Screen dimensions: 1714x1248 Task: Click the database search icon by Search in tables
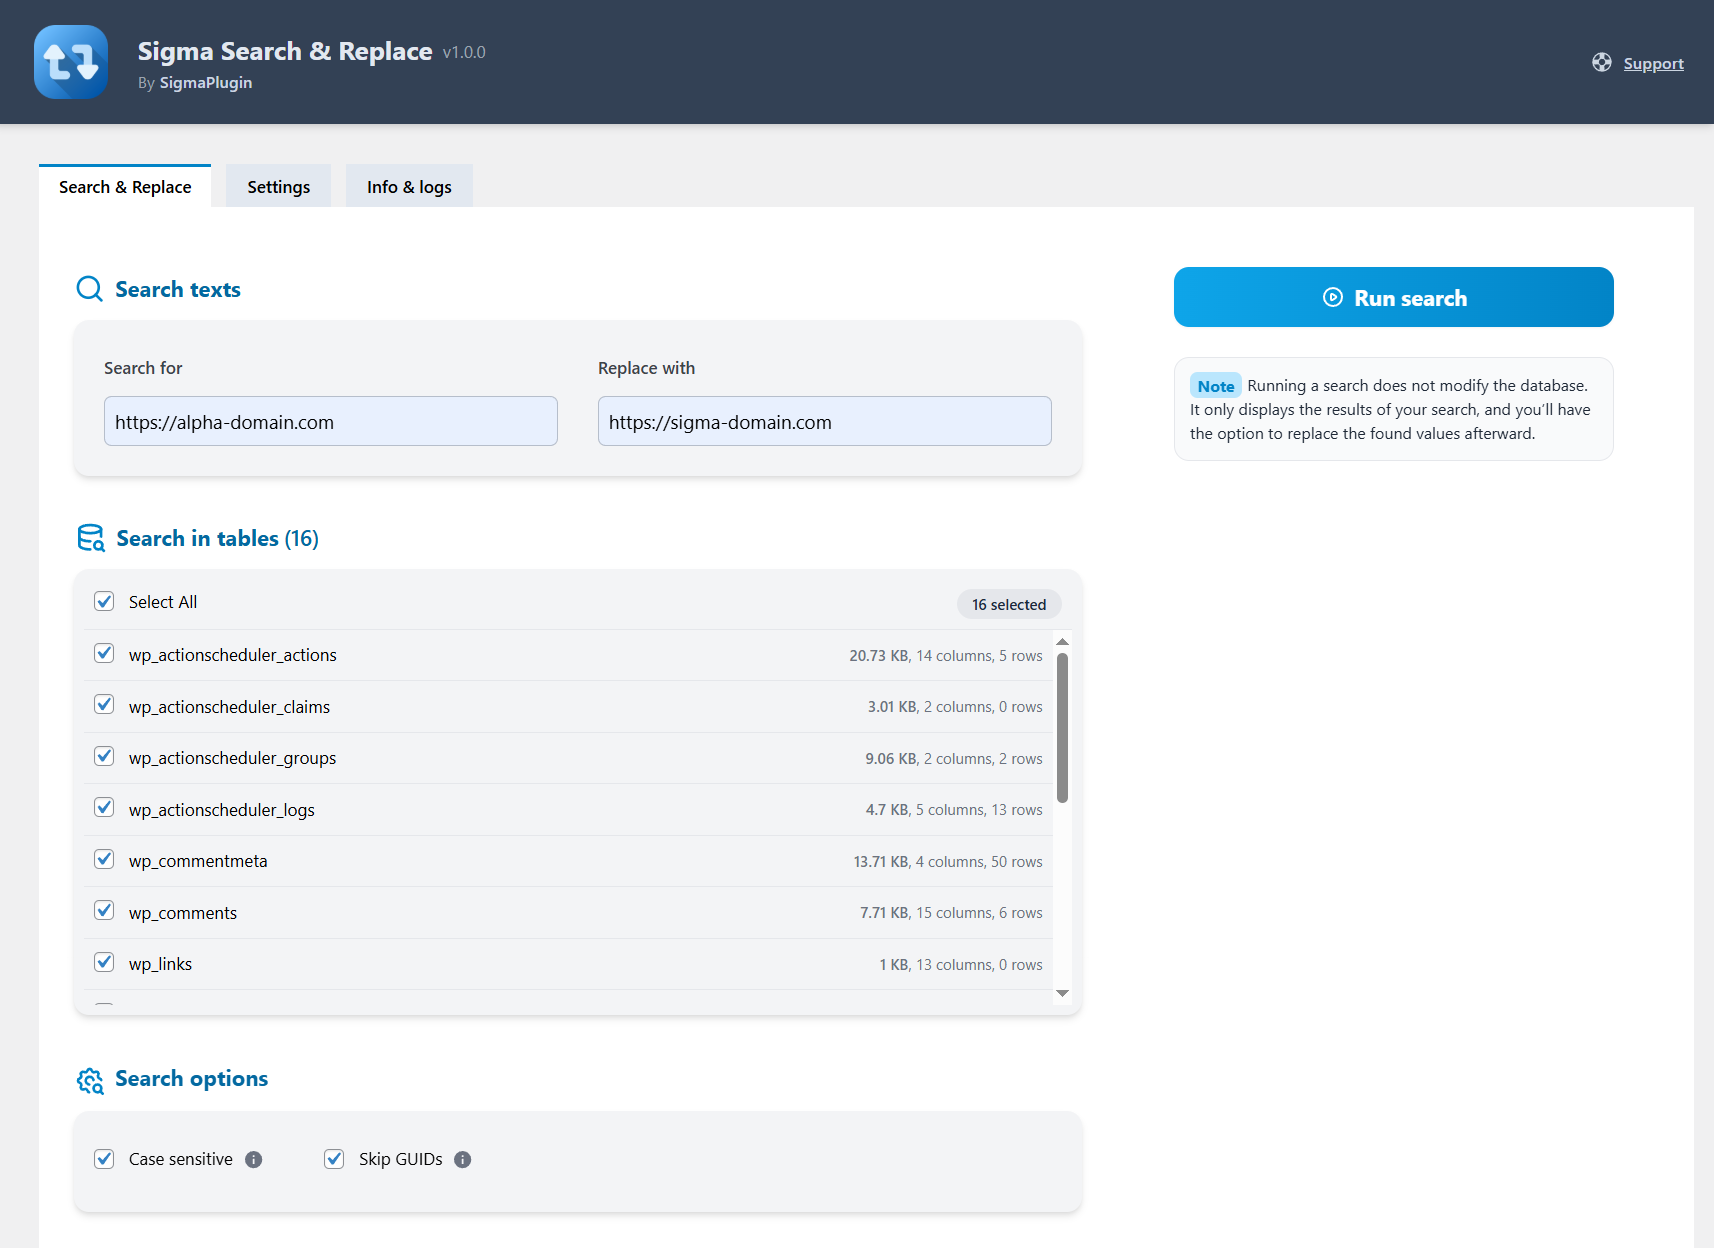point(90,537)
